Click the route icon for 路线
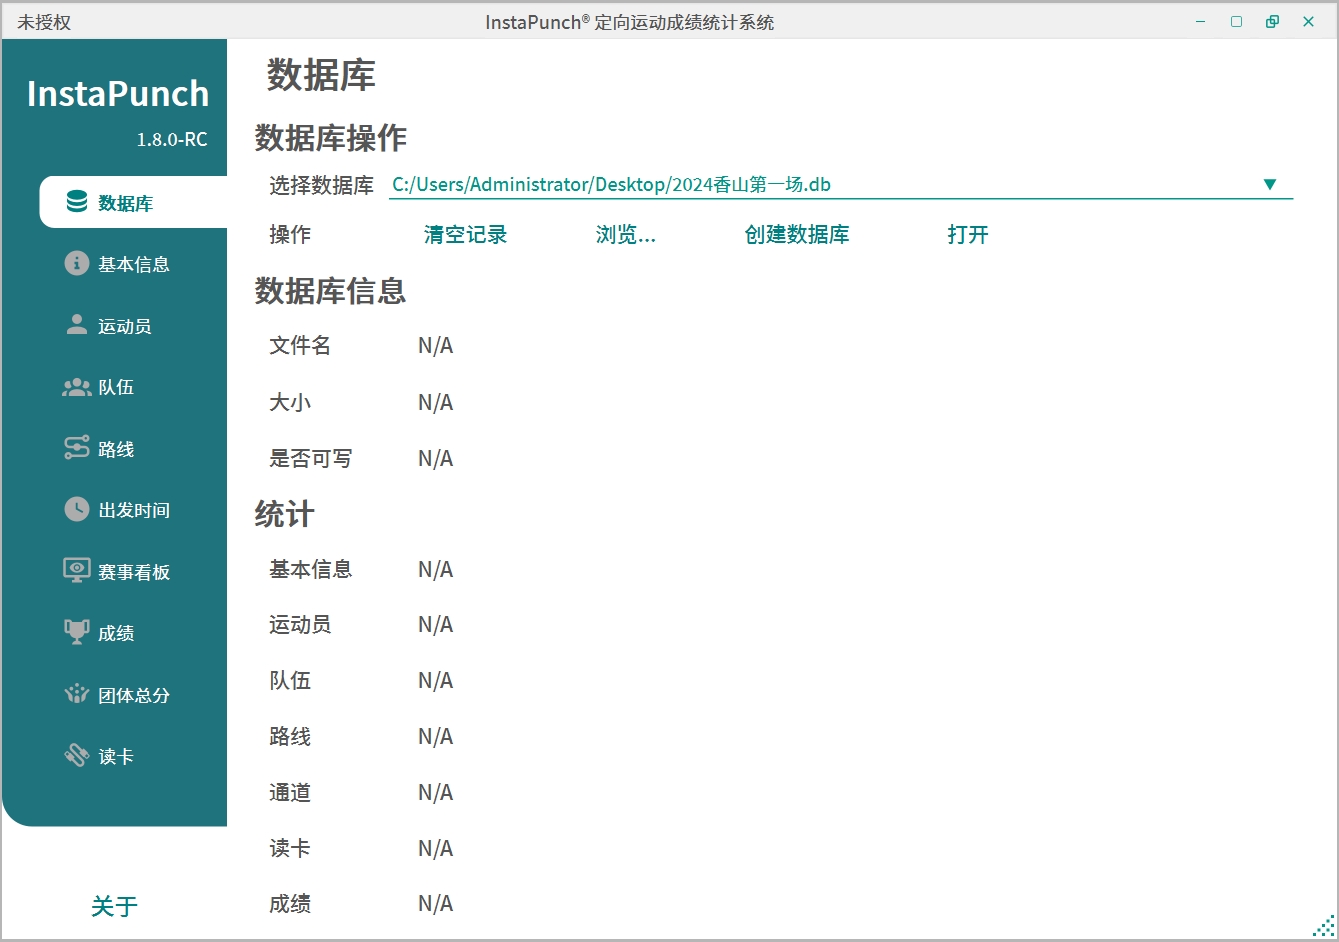 click(77, 448)
